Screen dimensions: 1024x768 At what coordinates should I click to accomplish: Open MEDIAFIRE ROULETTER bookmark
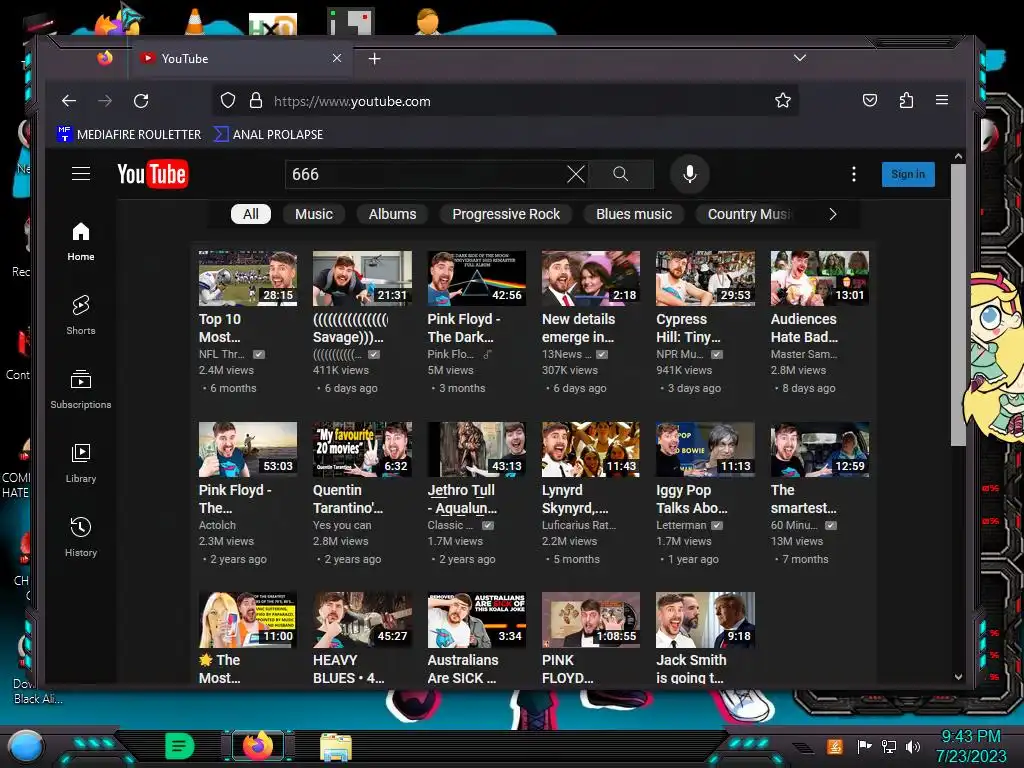pyautogui.click(x=129, y=135)
